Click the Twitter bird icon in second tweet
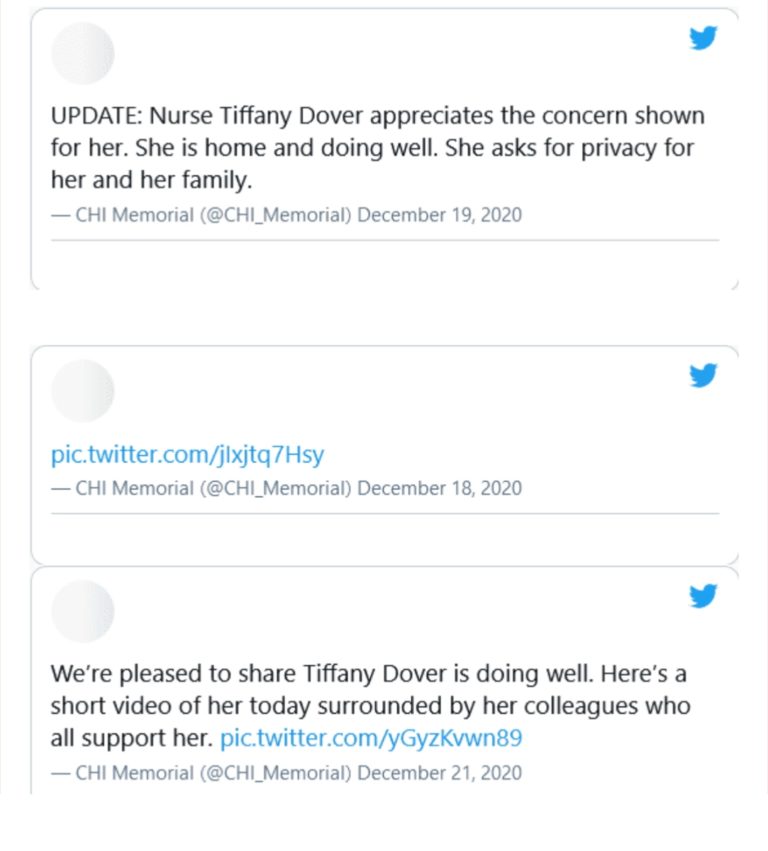Screen dimensions: 768x851 click(703, 376)
